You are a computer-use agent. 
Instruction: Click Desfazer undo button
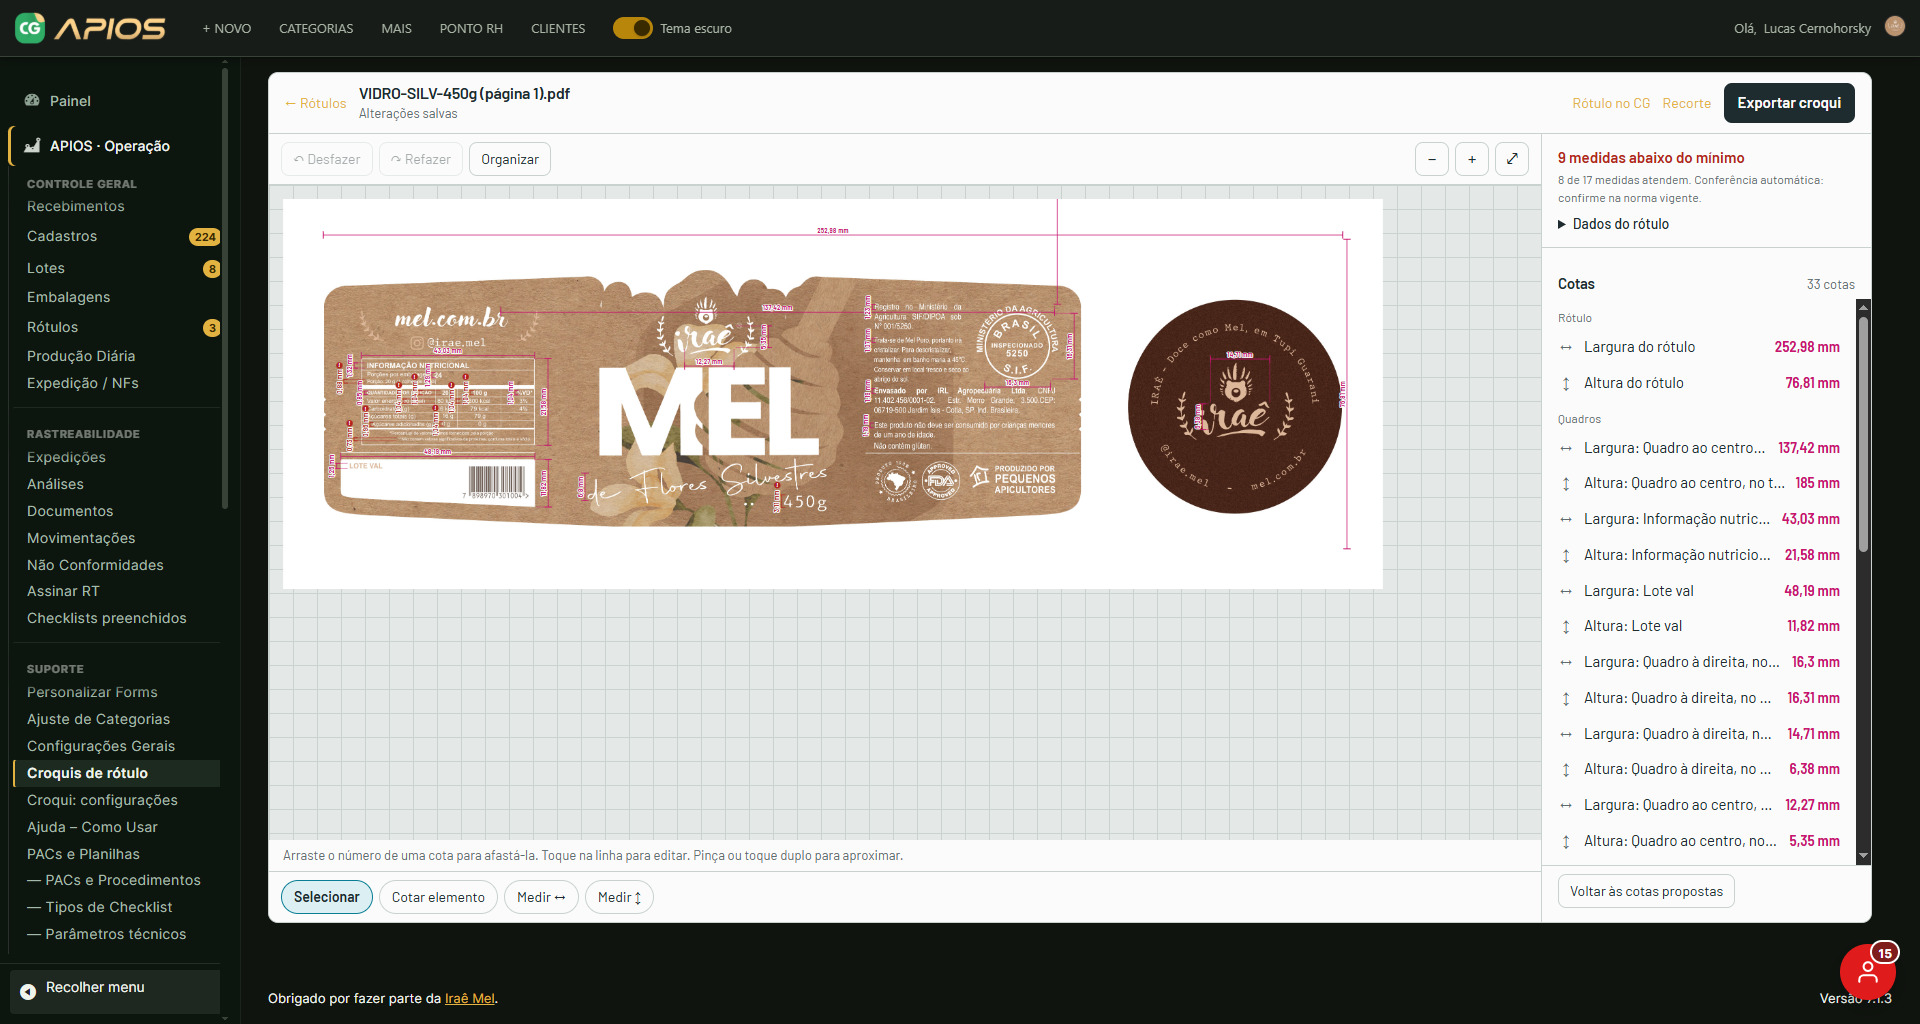[x=327, y=159]
